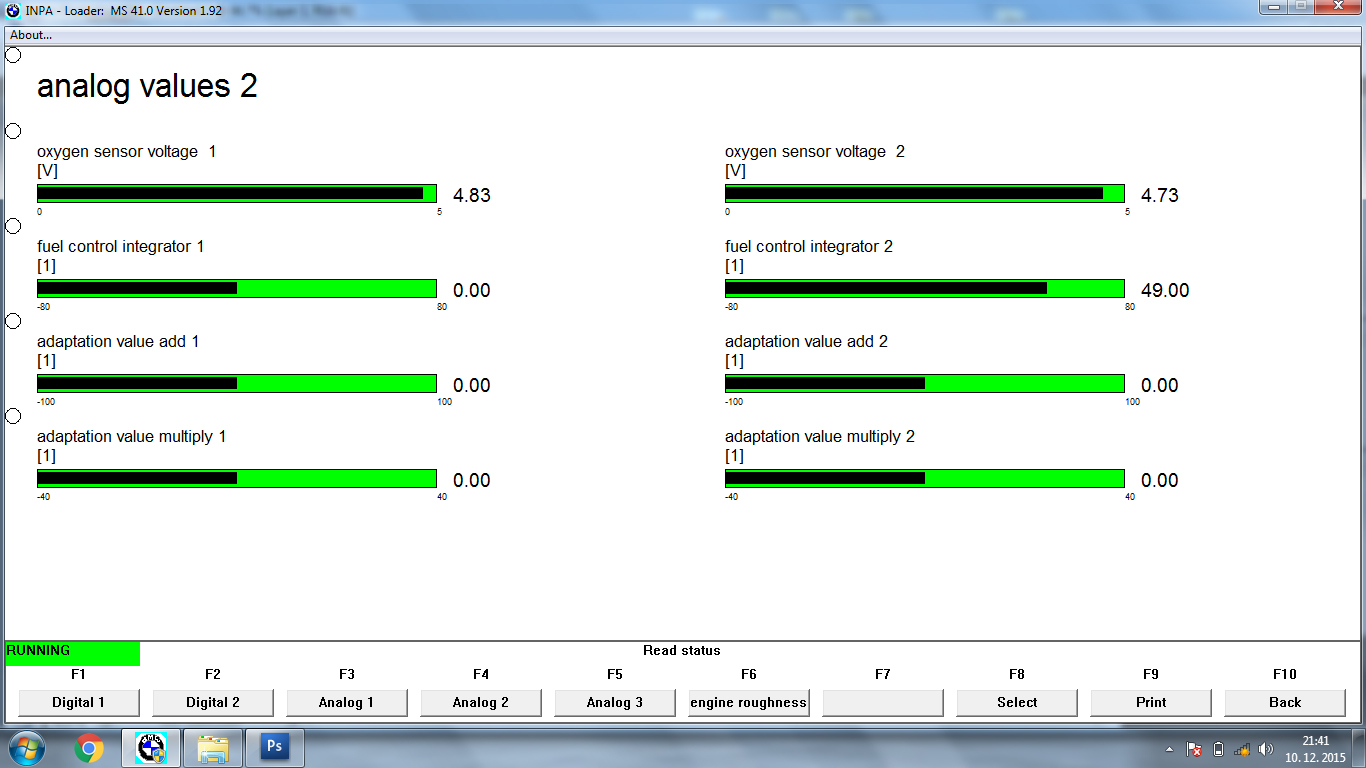Click the Digital 1 button
Image resolution: width=1366 pixels, height=768 pixels.
point(79,703)
